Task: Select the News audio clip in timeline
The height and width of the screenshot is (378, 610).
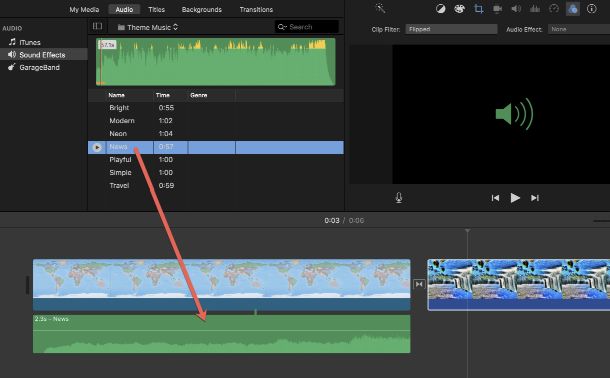Action: coord(222,334)
